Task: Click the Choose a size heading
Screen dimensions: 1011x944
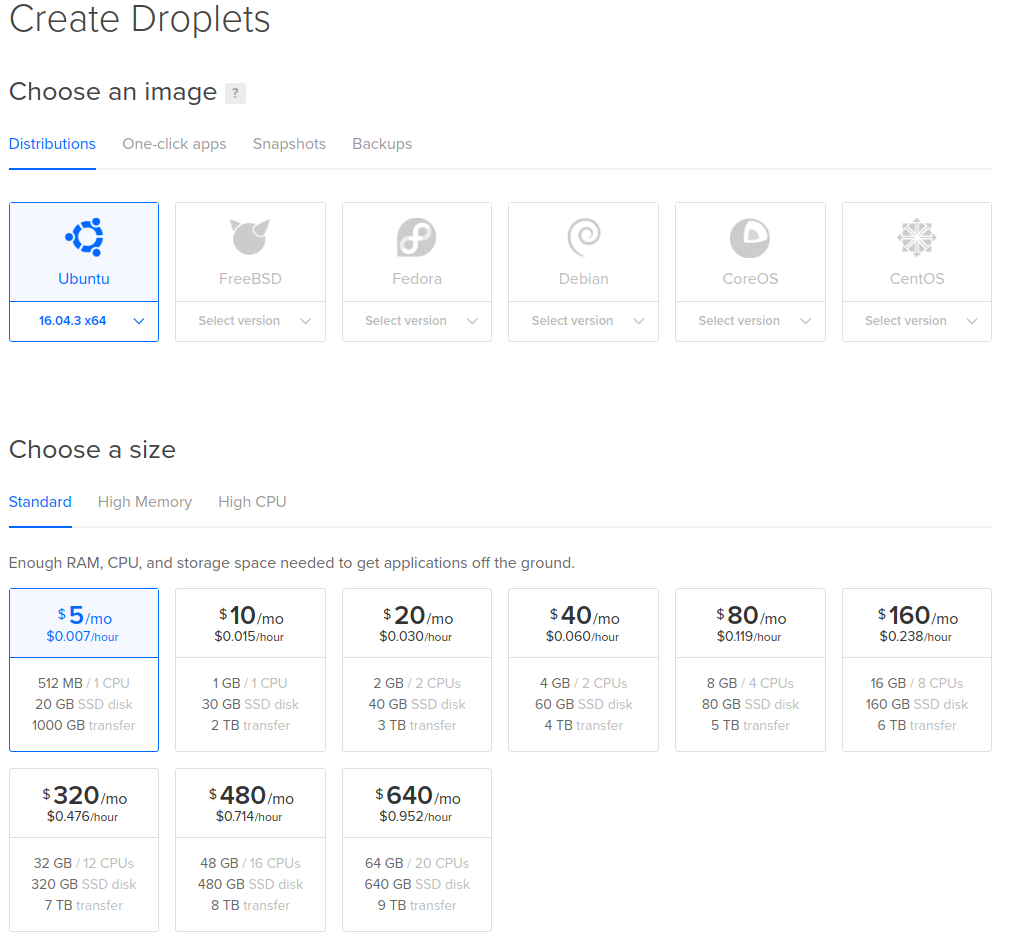Action: coord(92,449)
